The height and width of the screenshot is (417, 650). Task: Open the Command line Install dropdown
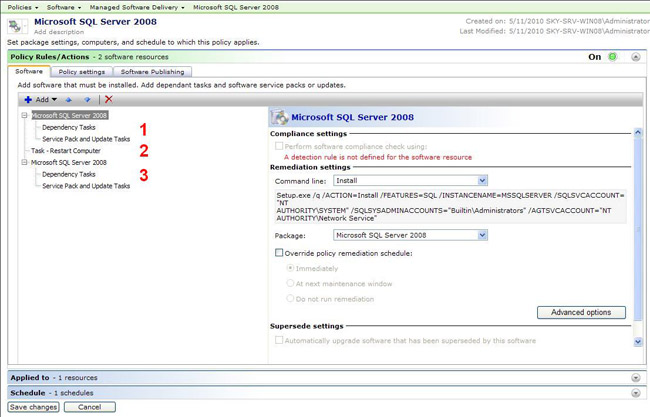(482, 181)
